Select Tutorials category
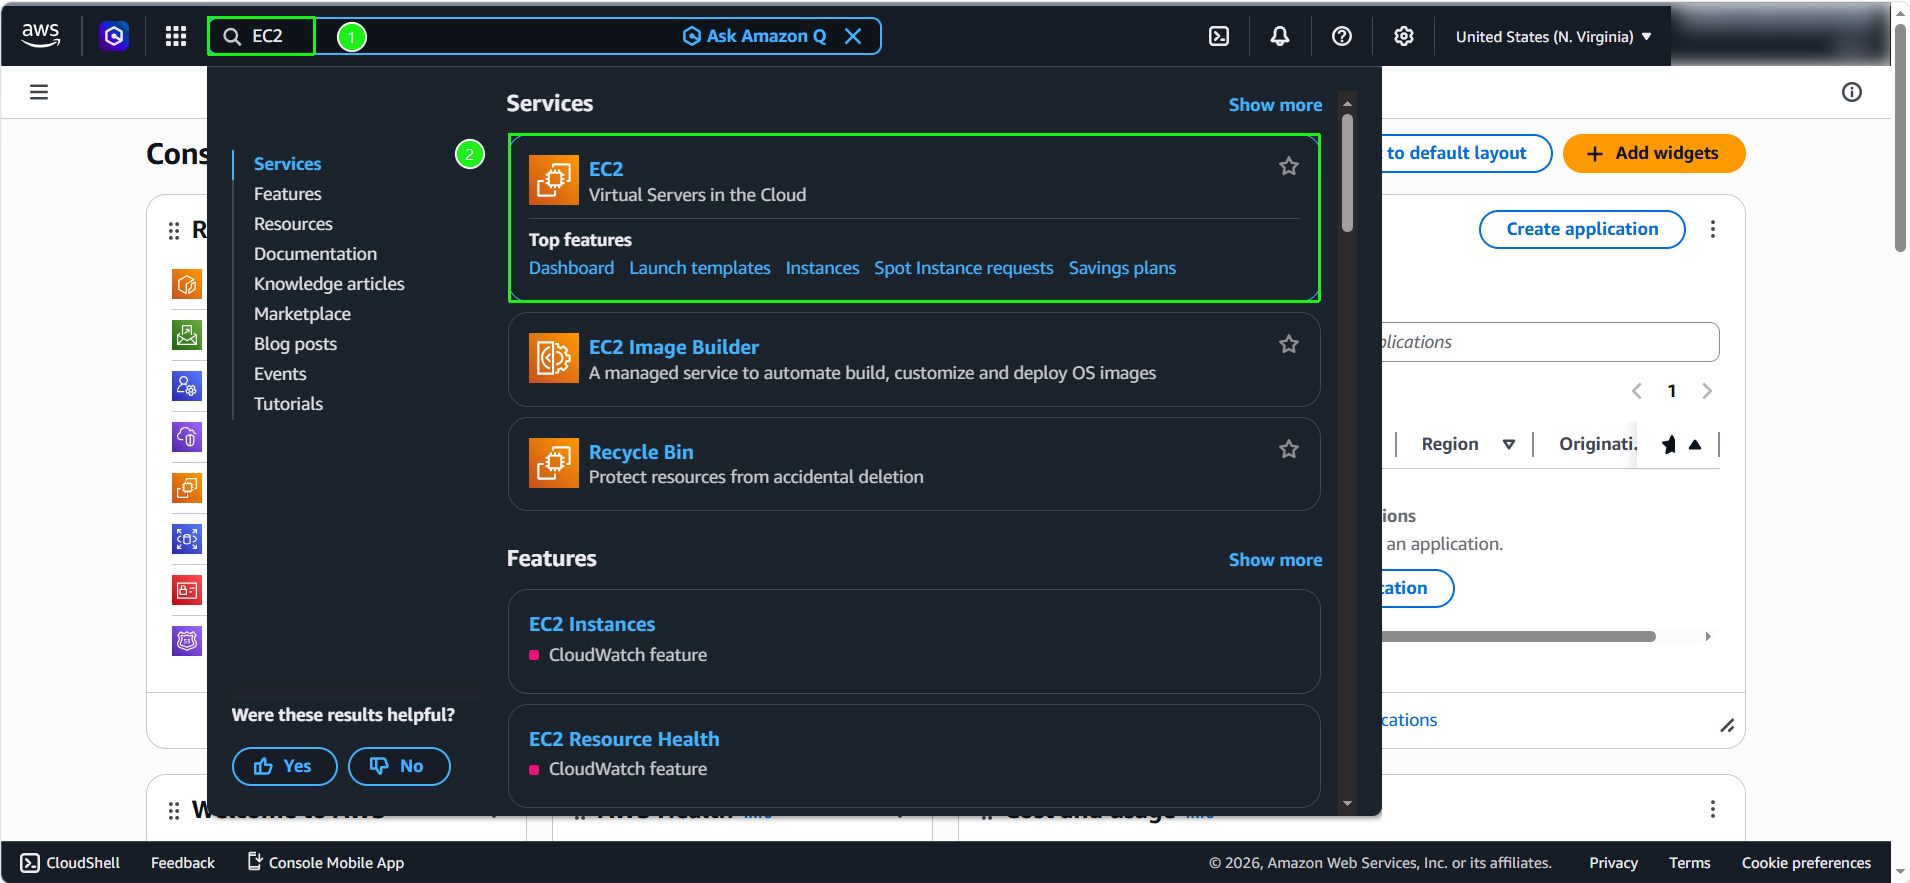 288,404
